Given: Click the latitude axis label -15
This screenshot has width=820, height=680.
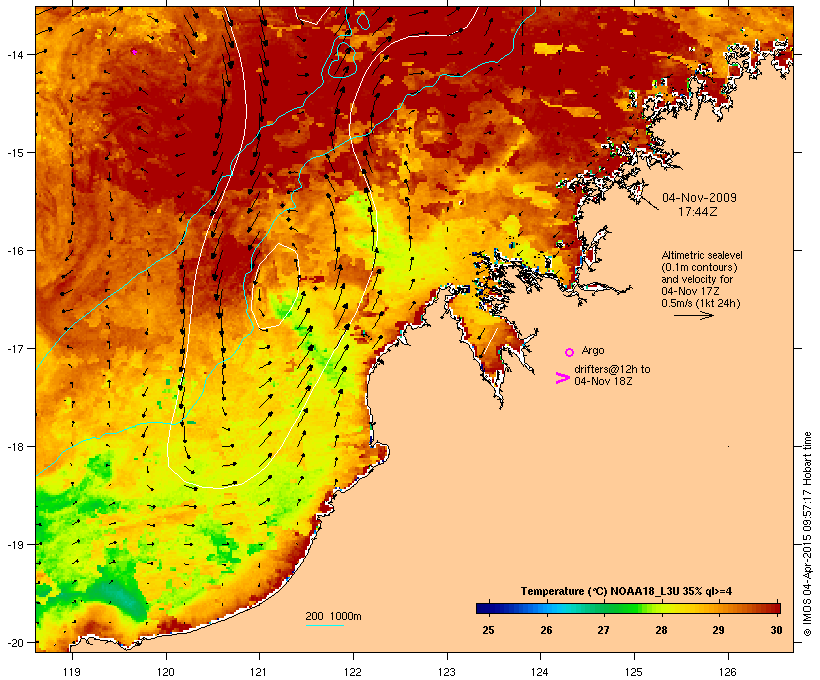Looking at the screenshot, I should (14, 153).
